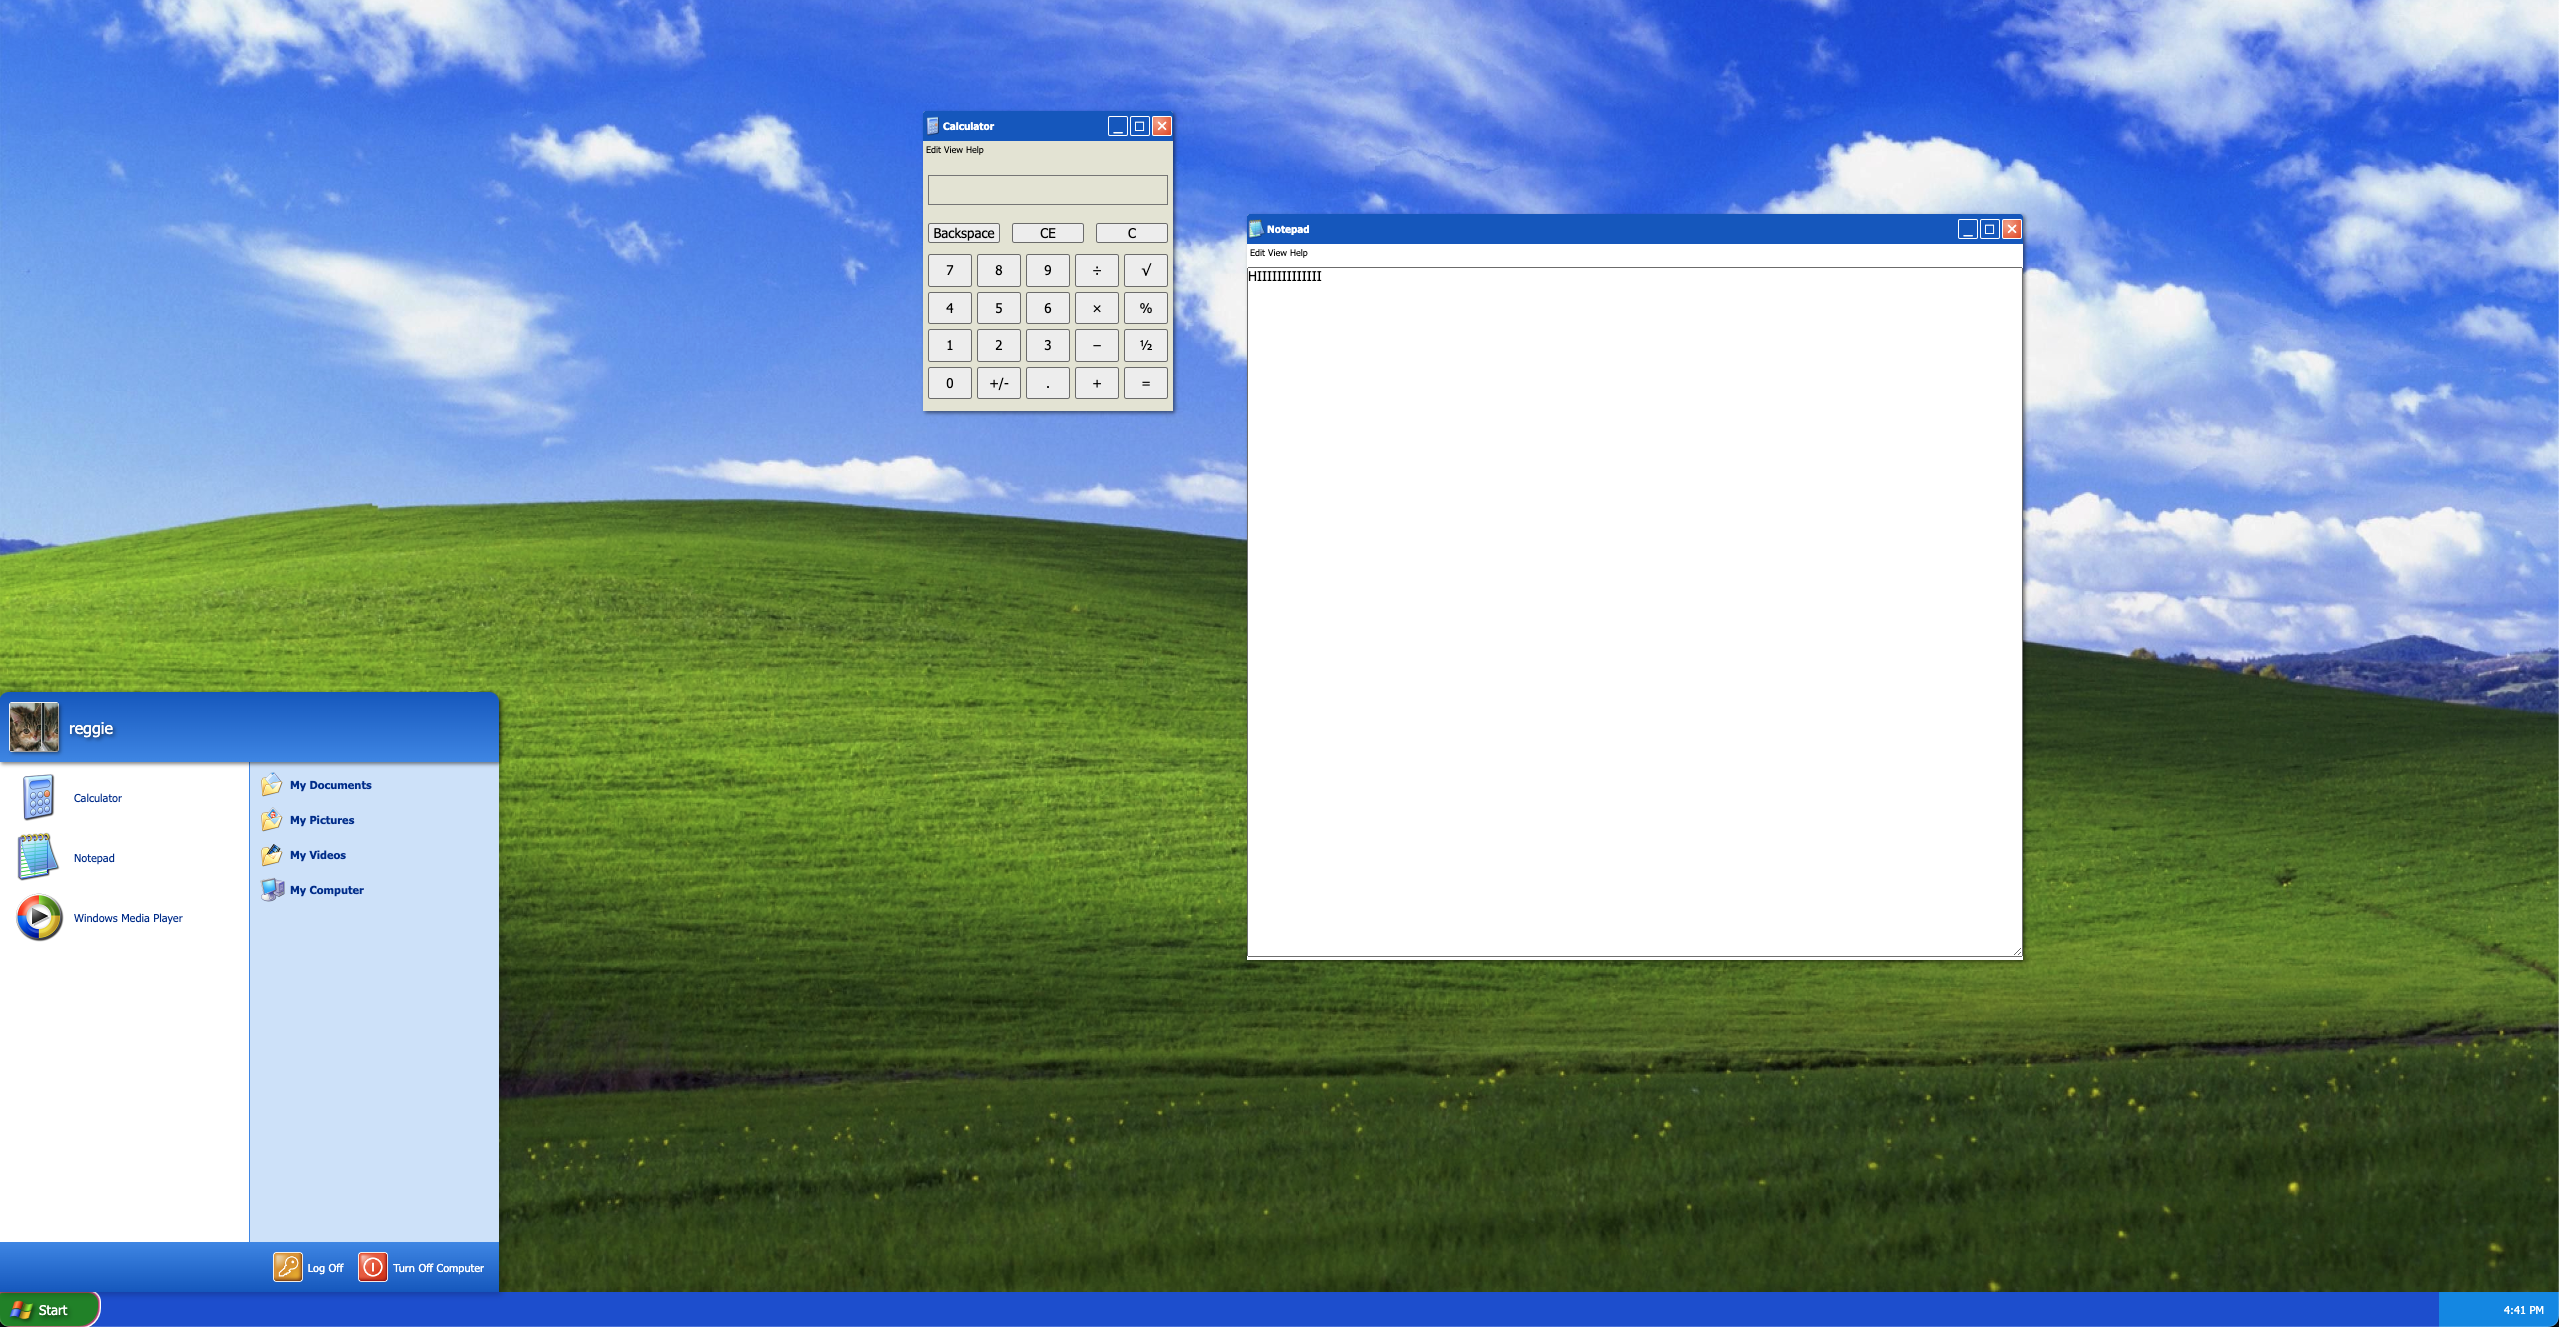Click calculator digit 4

tap(950, 308)
